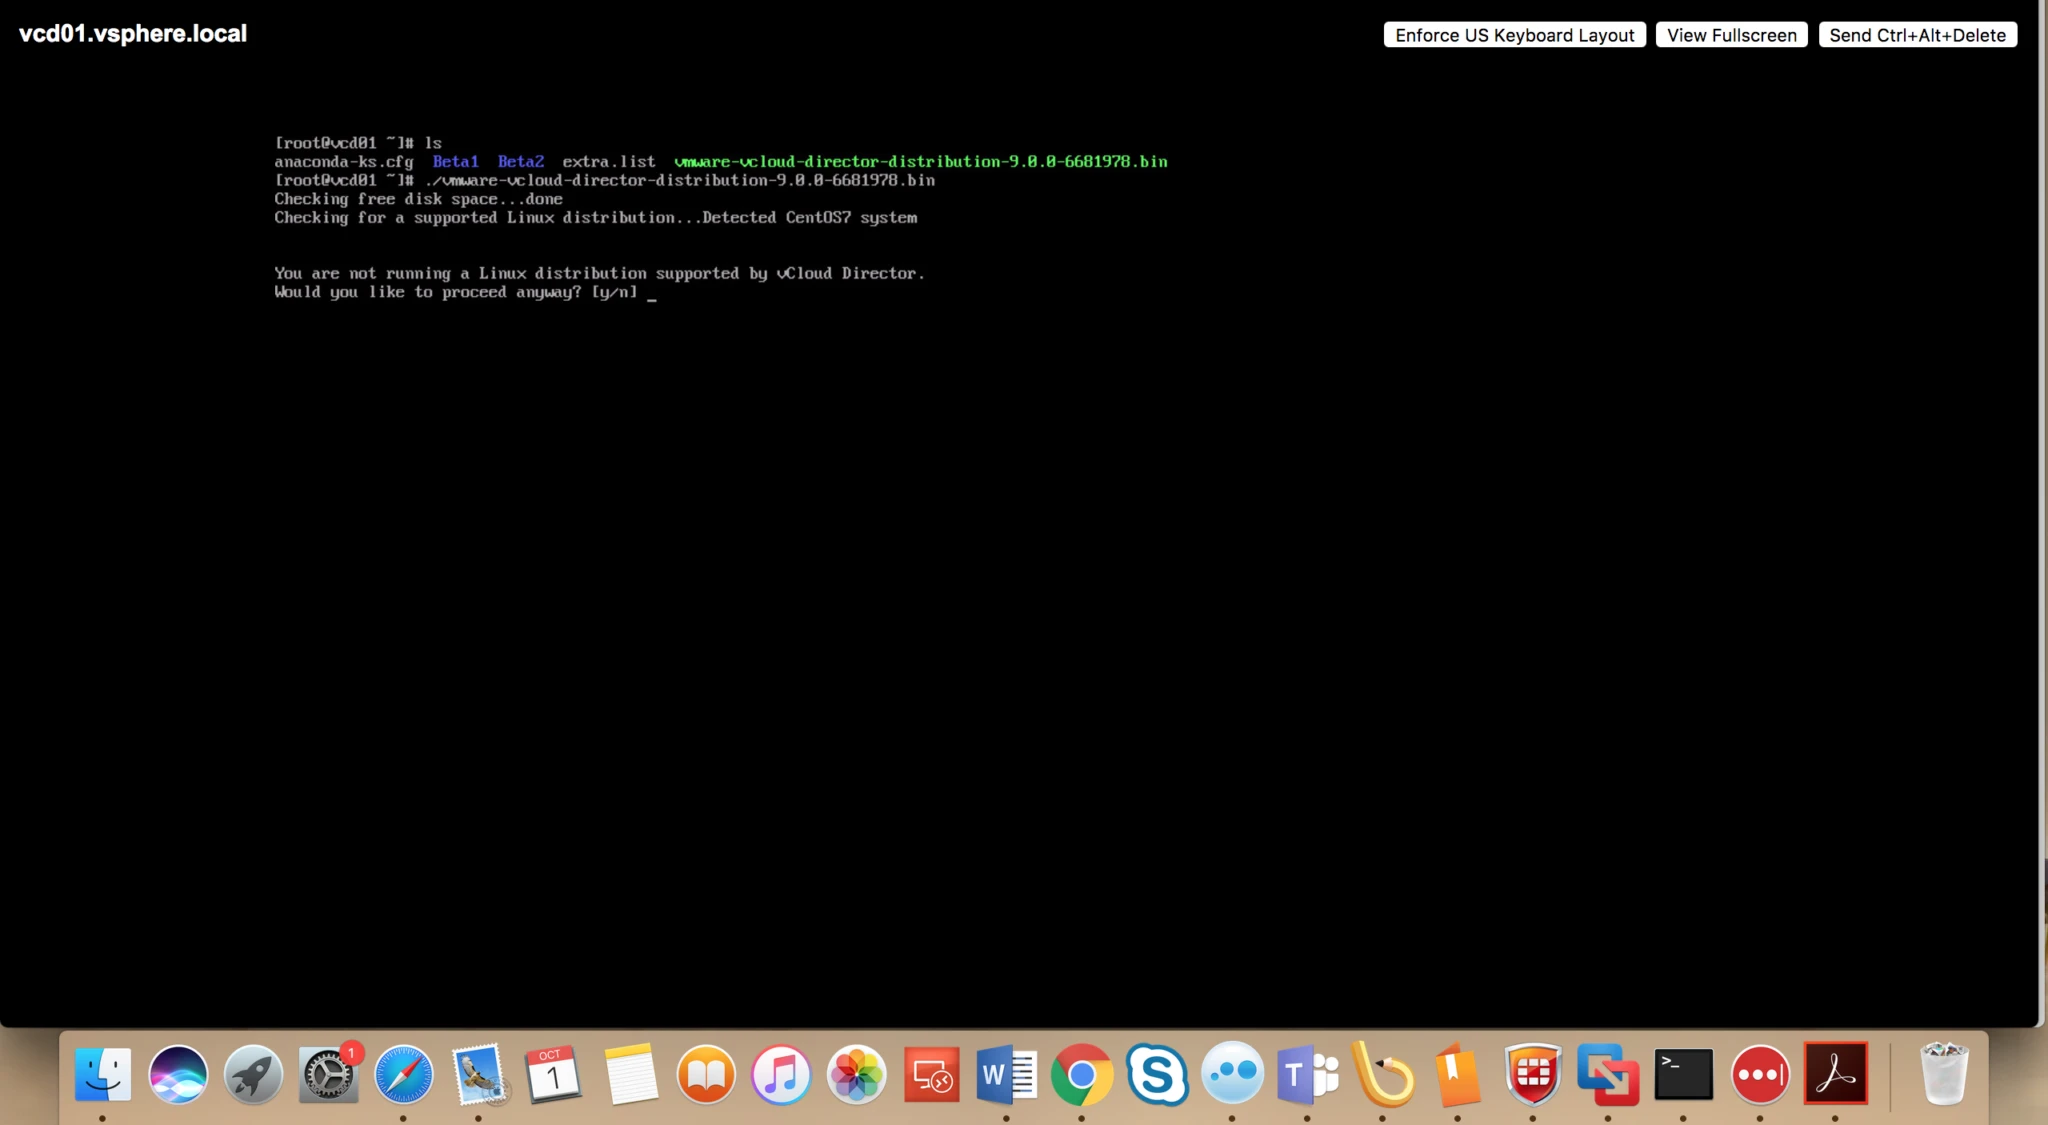Open Terminal icon in dock

1684,1075
